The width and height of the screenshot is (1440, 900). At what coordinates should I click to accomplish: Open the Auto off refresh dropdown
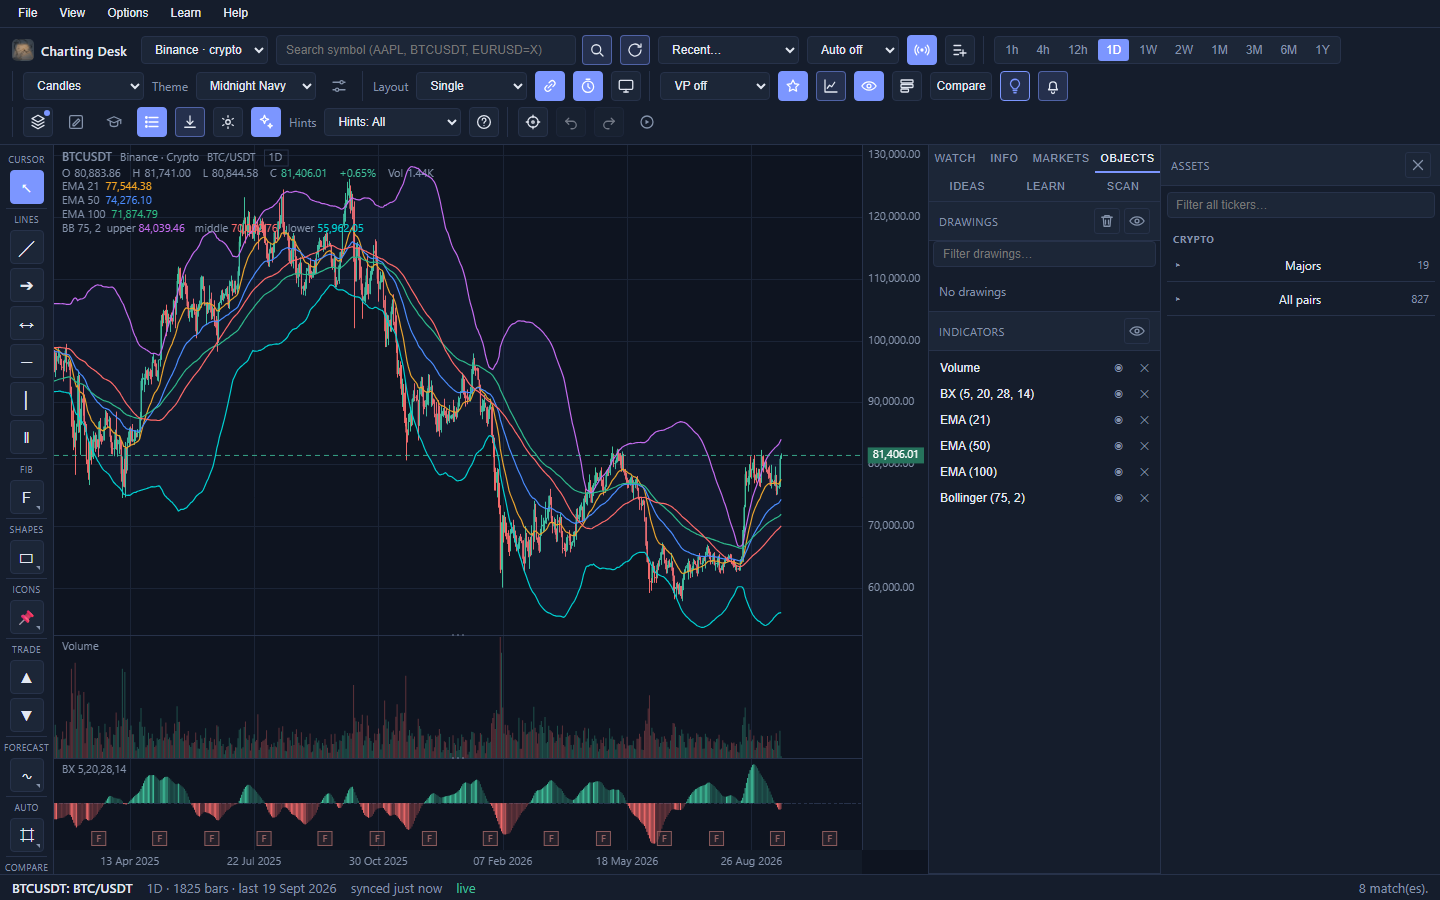[853, 50]
